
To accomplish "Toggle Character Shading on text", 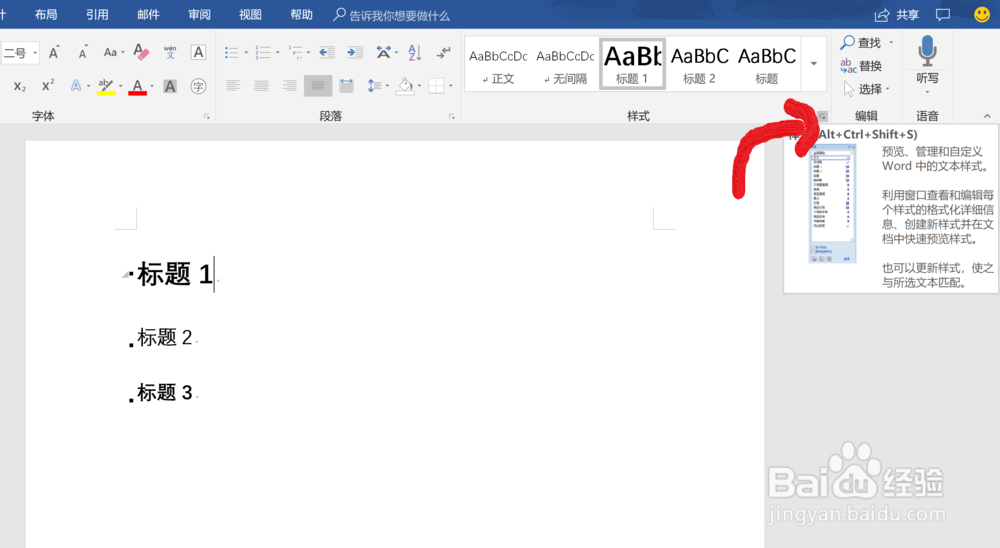I will [x=170, y=86].
